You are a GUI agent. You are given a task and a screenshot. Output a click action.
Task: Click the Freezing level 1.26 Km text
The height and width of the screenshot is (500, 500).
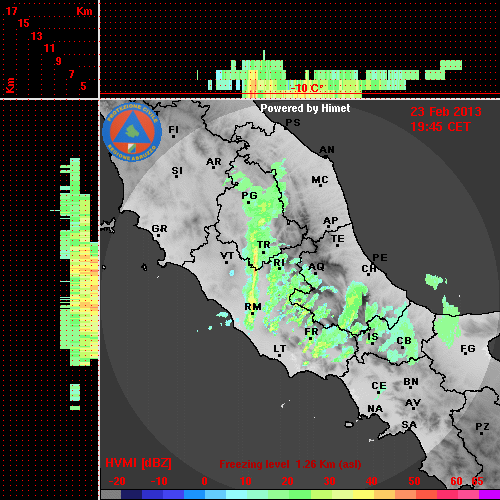click(x=290, y=464)
